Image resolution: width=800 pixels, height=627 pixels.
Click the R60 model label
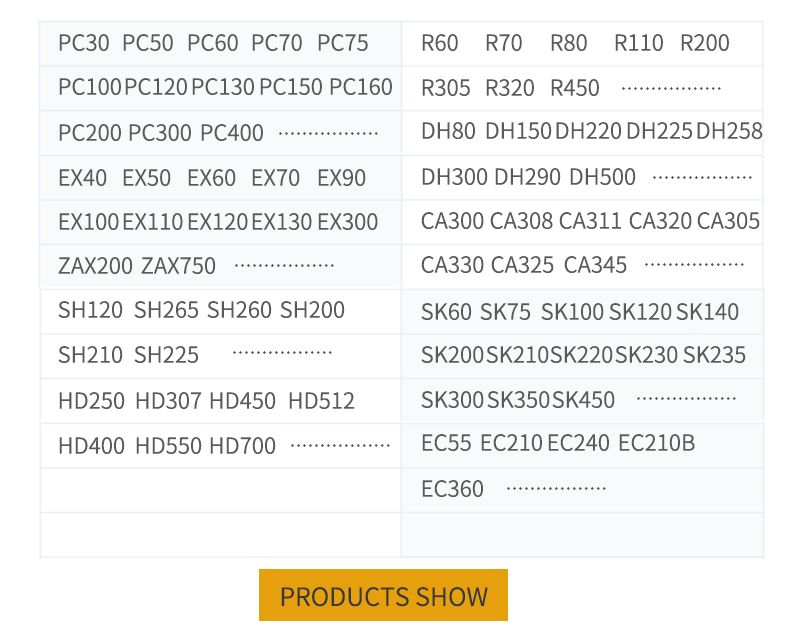tap(440, 43)
